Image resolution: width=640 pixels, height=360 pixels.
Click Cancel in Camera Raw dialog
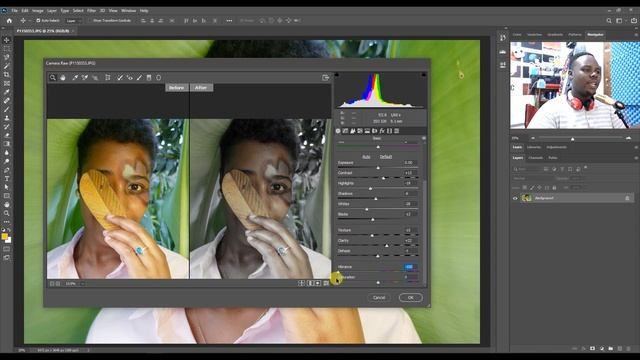click(x=379, y=298)
